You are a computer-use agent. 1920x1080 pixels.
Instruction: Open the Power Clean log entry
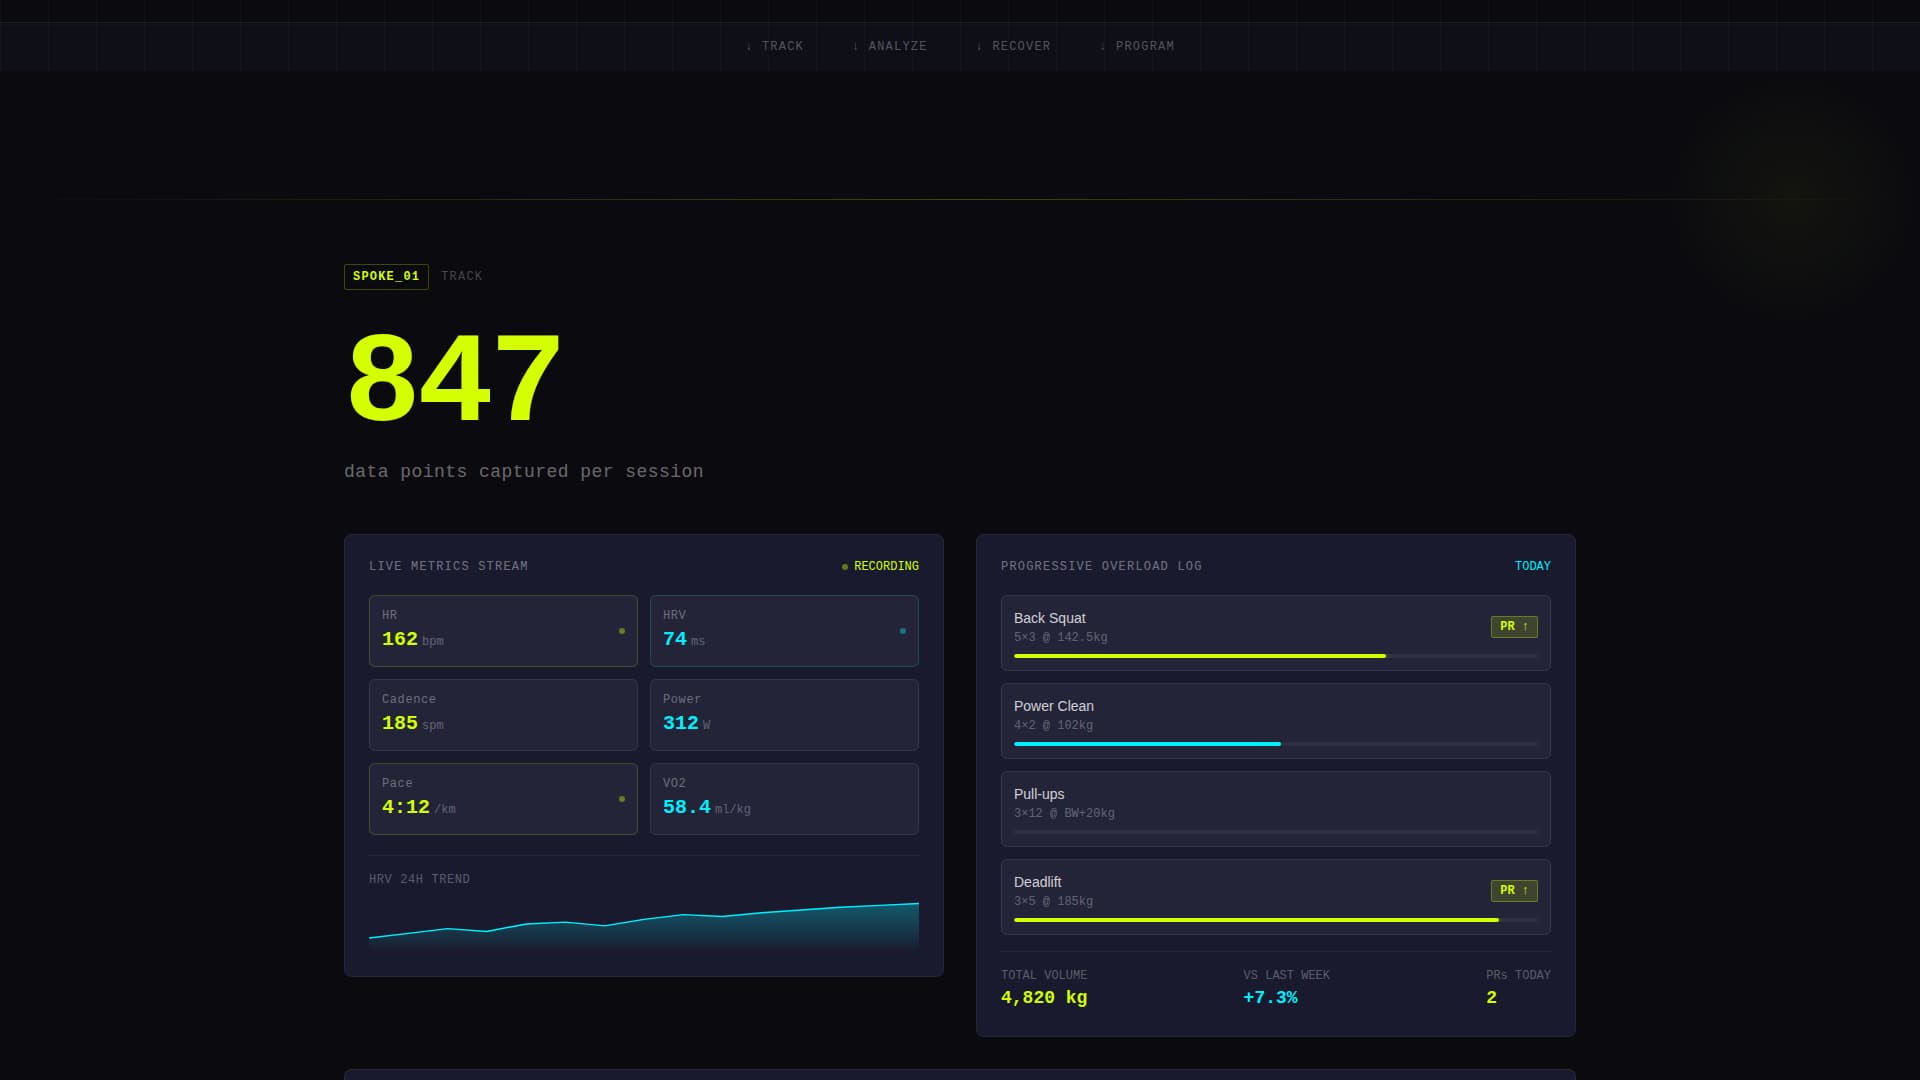[1276, 721]
